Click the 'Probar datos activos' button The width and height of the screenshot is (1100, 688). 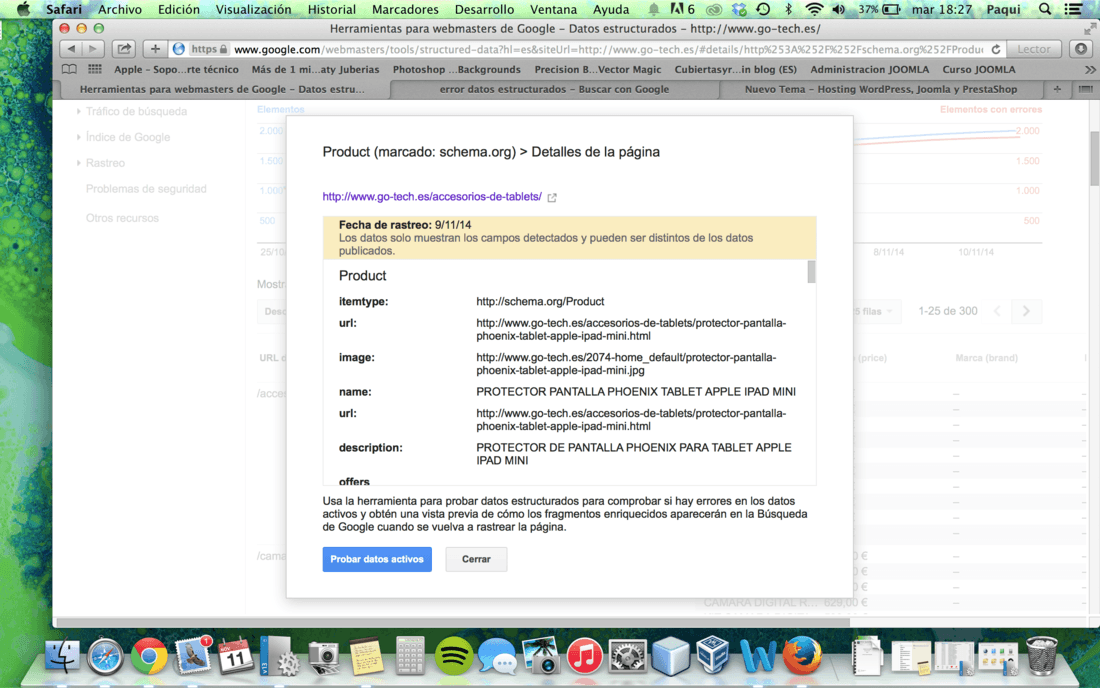pos(377,559)
